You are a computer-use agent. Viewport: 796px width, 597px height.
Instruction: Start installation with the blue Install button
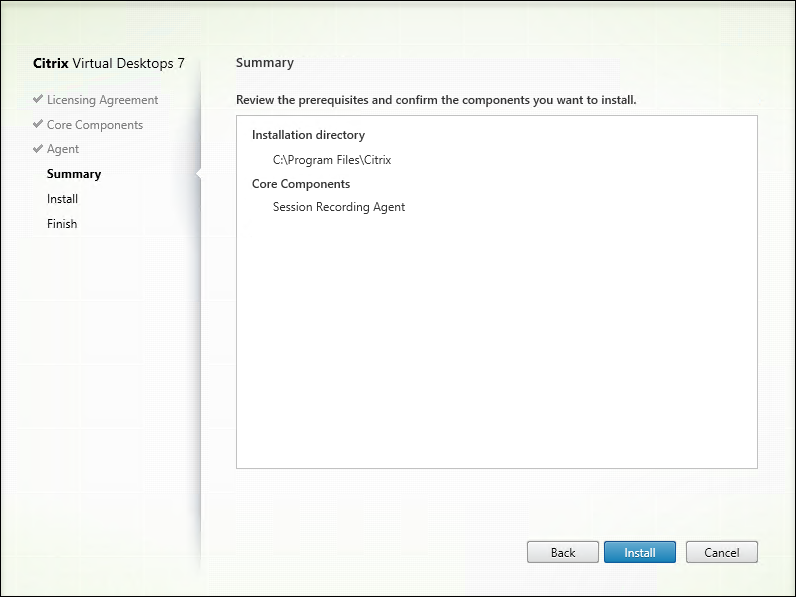pyautogui.click(x=640, y=552)
